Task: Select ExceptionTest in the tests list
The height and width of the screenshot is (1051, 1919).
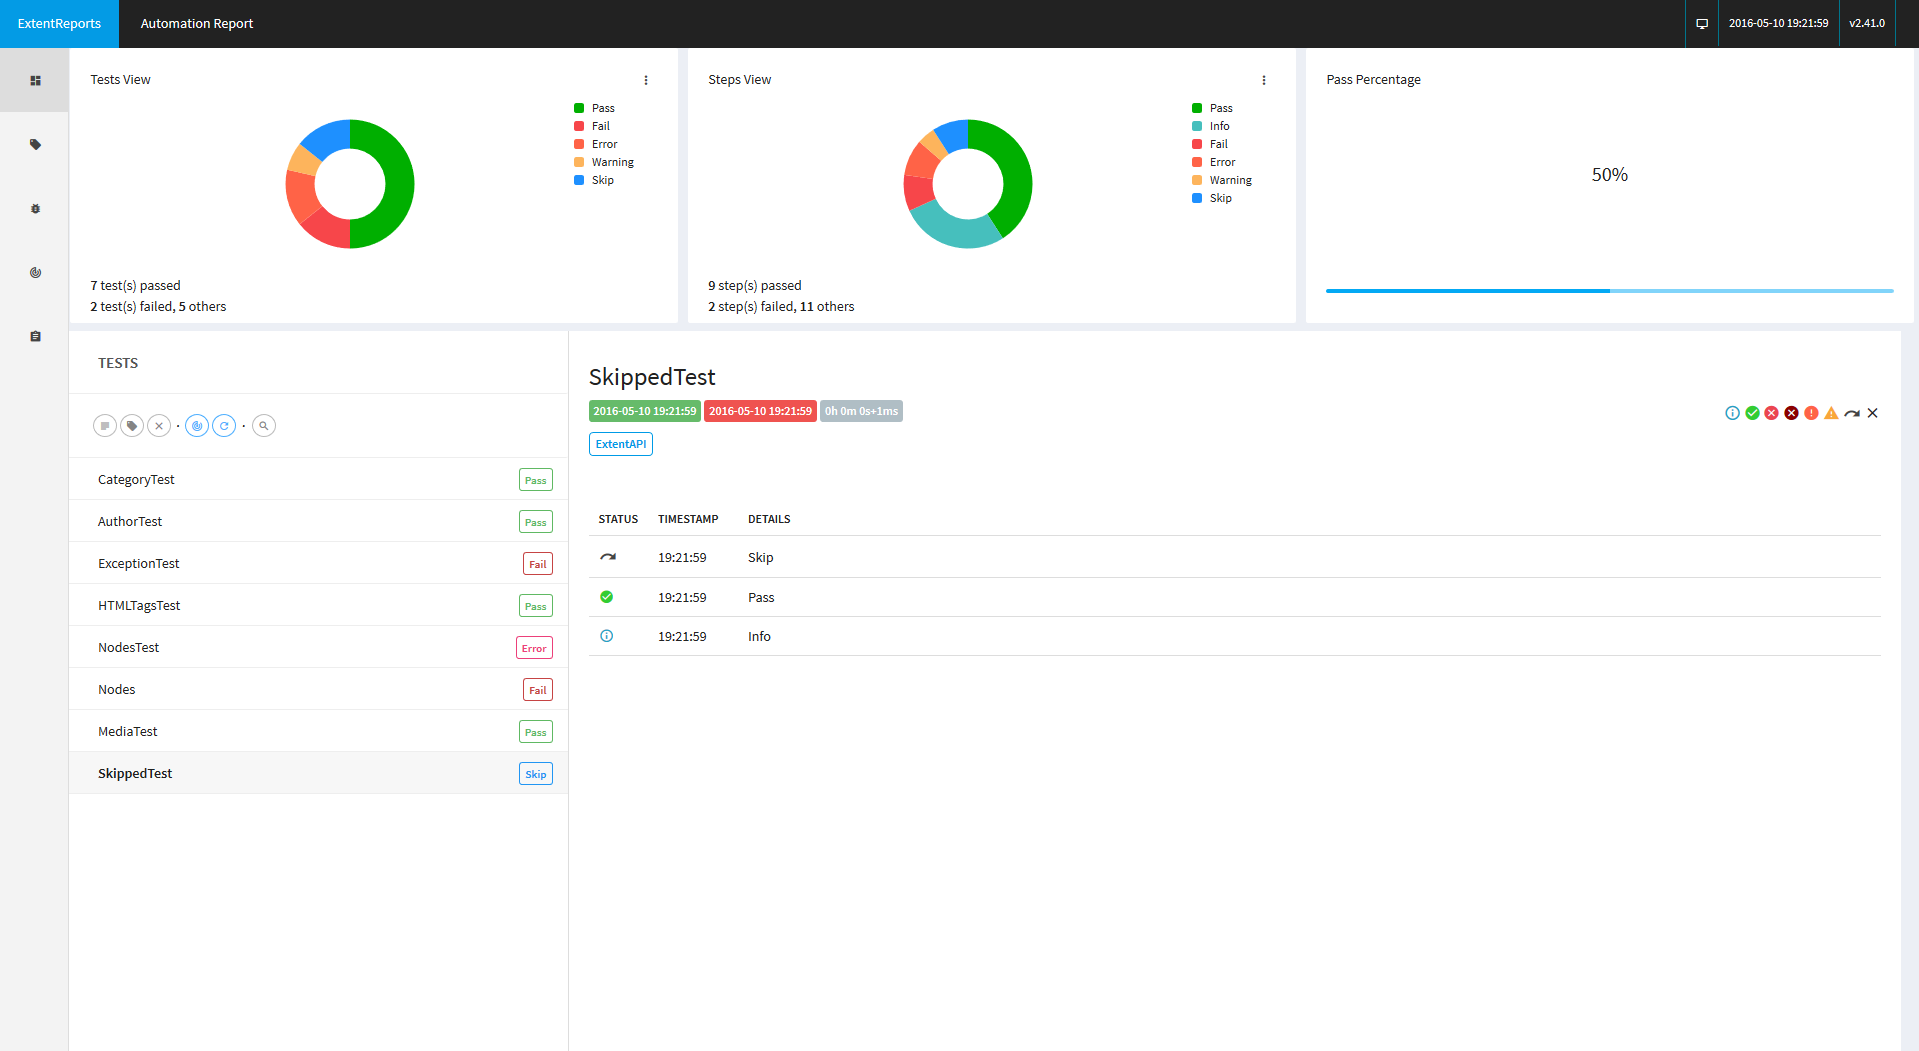Action: pos(139,564)
